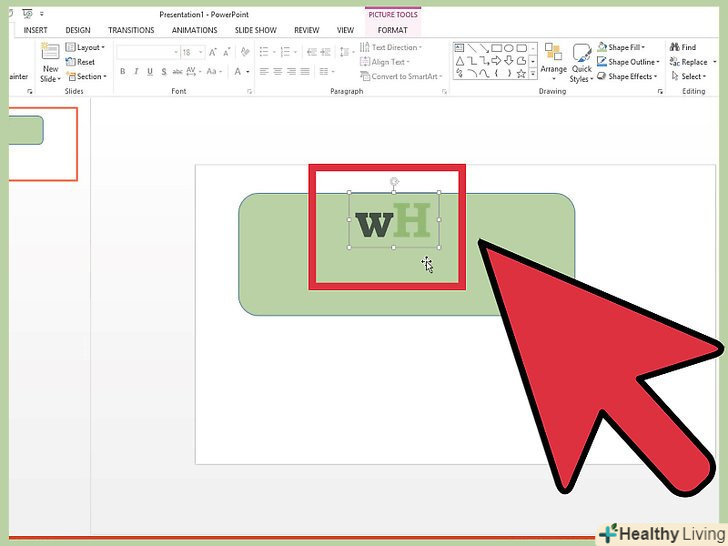728x546 pixels.
Task: Open the Arrange tool
Action: tap(553, 60)
